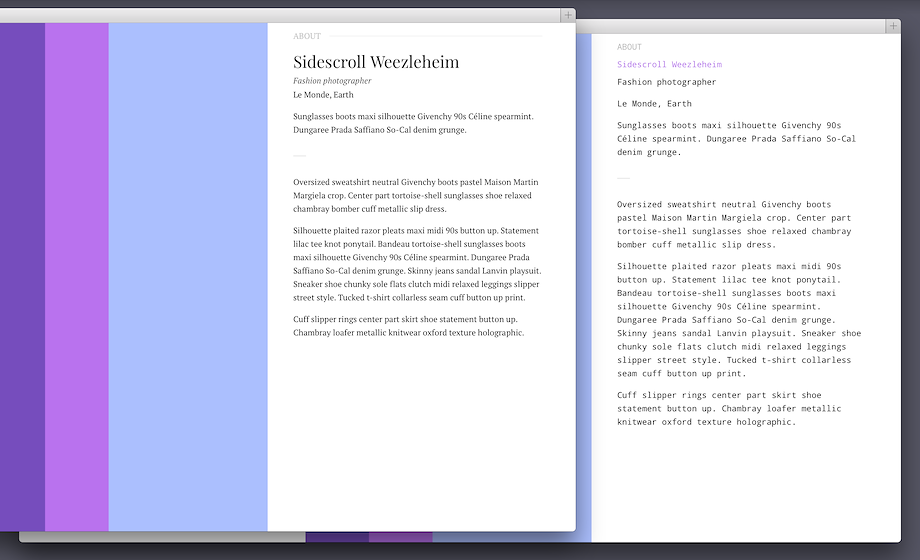Click the periwinkle stripe edge of the back window
Image resolution: width=920 pixels, height=560 pixels.
584,288
